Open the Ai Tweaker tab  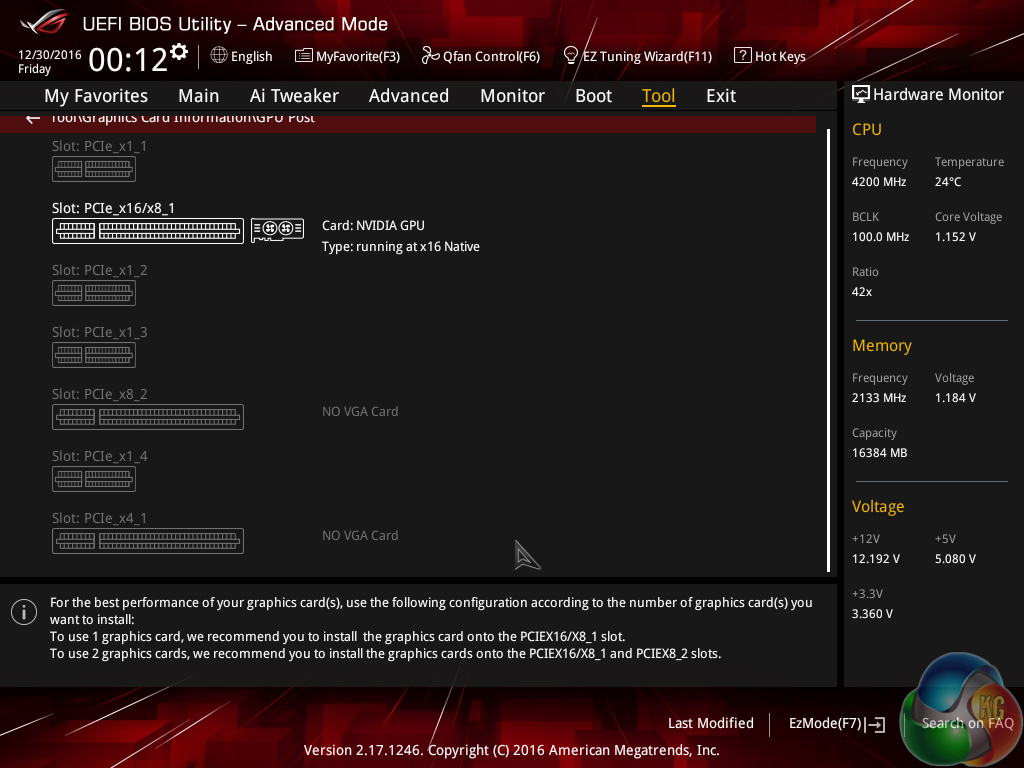point(294,96)
